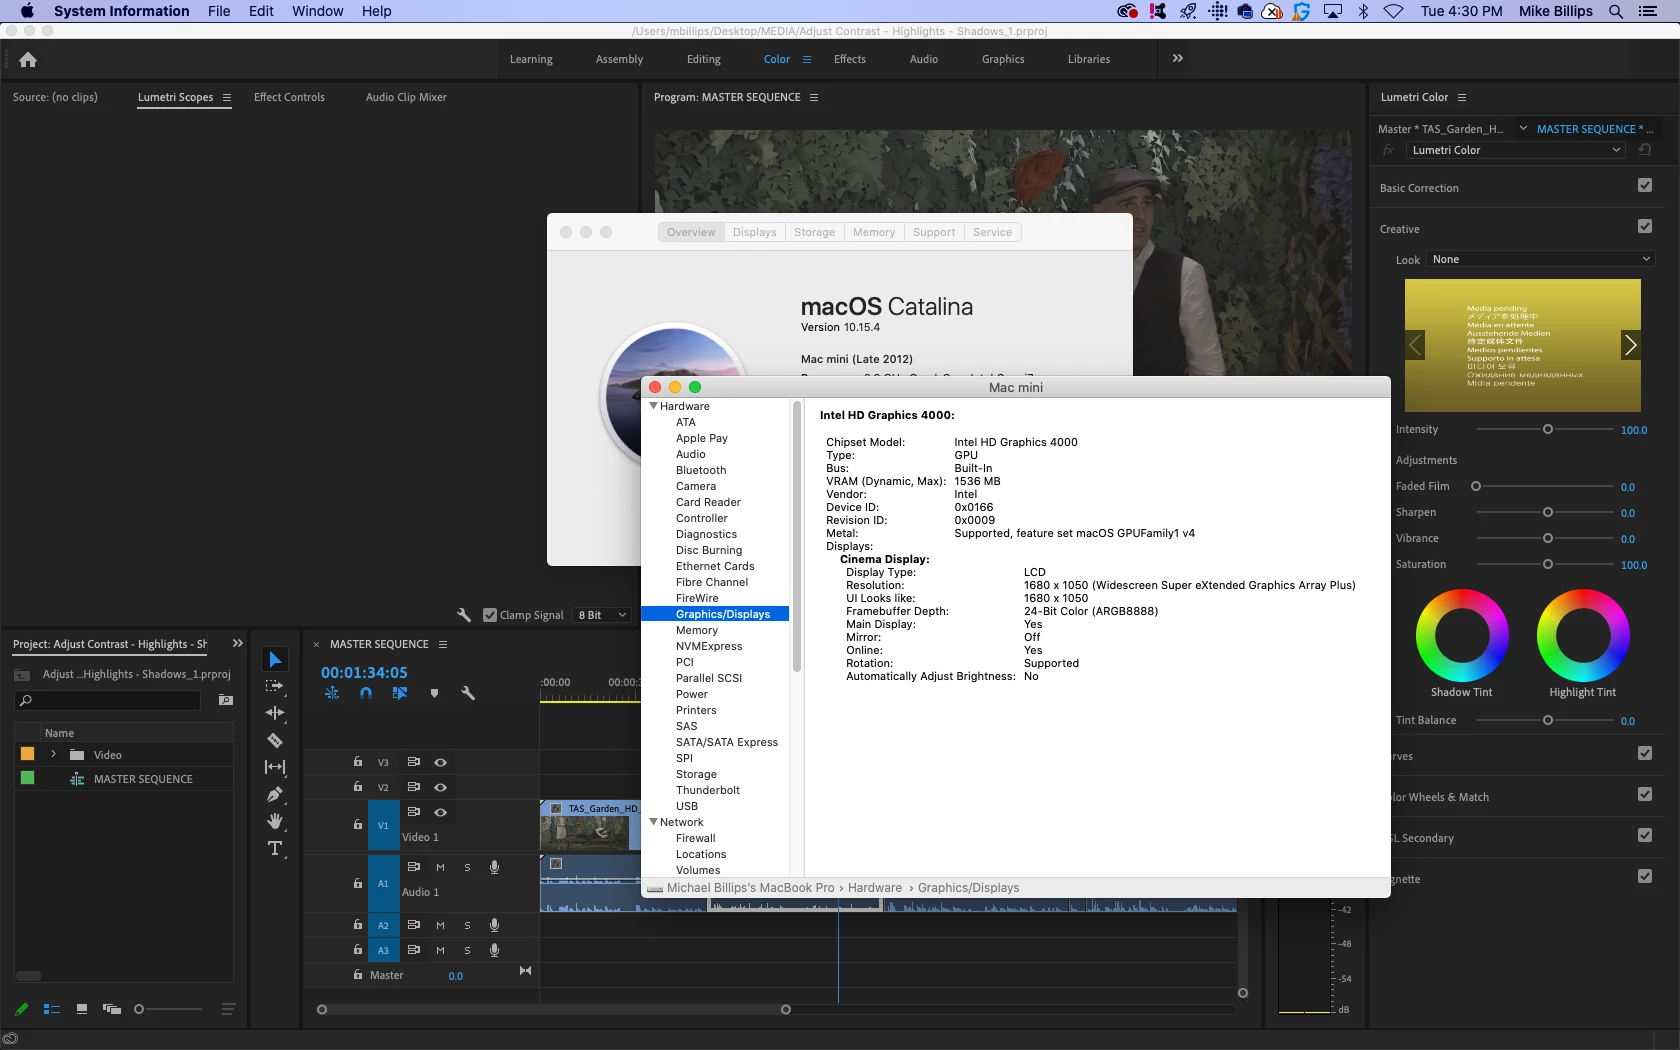Select Thunderbolt in Hardware list

point(708,790)
